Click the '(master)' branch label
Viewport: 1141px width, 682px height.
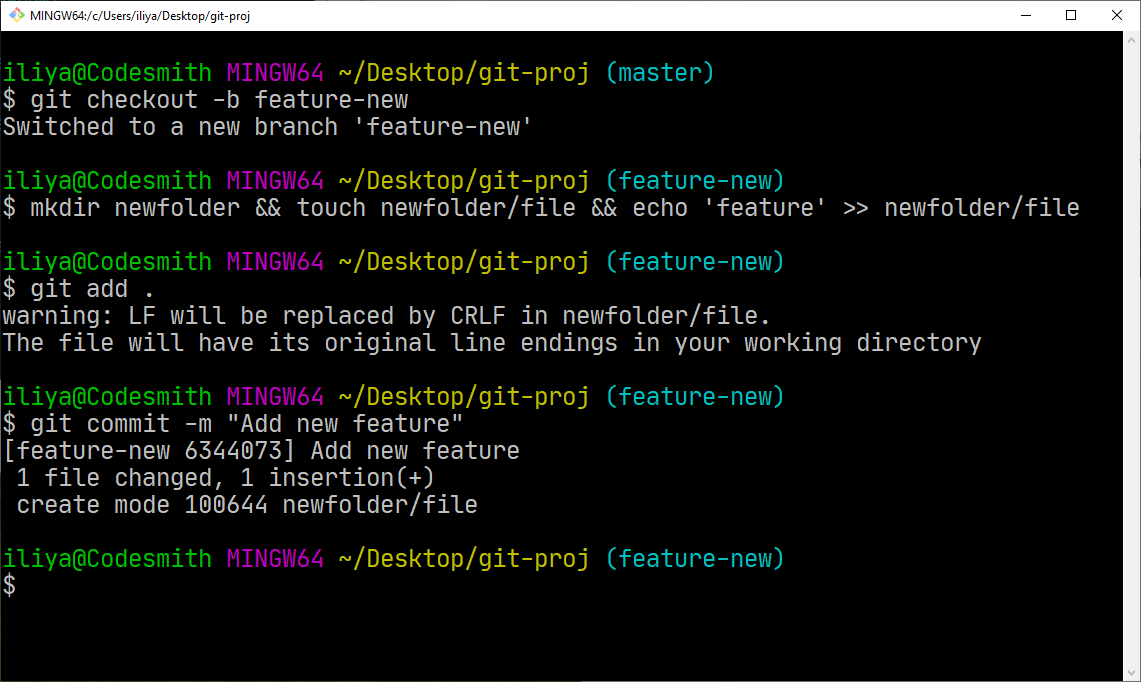point(660,73)
